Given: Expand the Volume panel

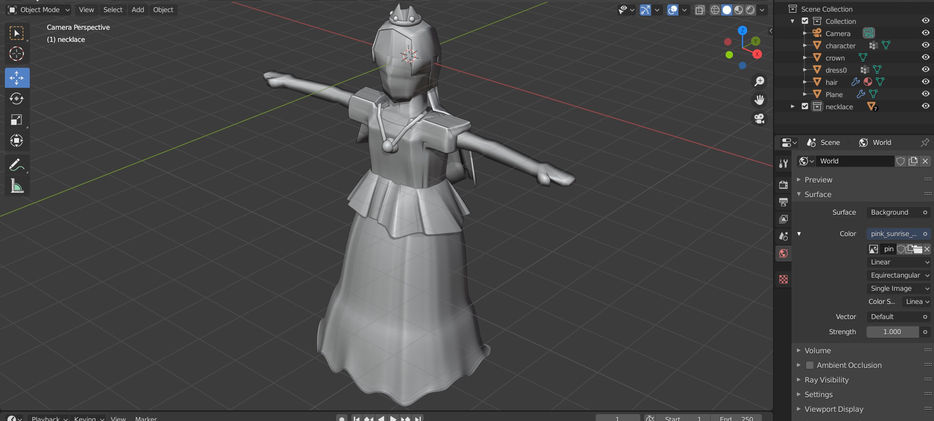Looking at the screenshot, I should [817, 351].
